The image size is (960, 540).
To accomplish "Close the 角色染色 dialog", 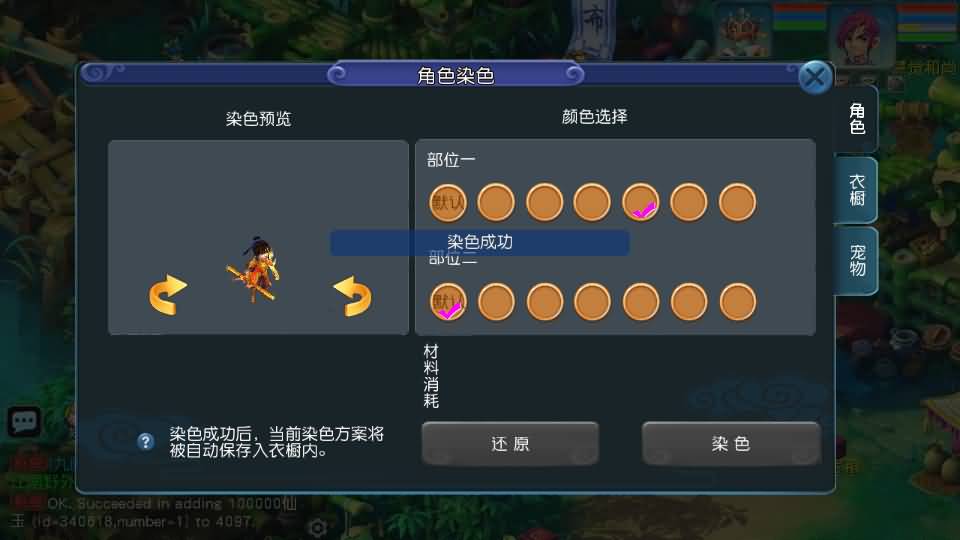I will (x=815, y=78).
